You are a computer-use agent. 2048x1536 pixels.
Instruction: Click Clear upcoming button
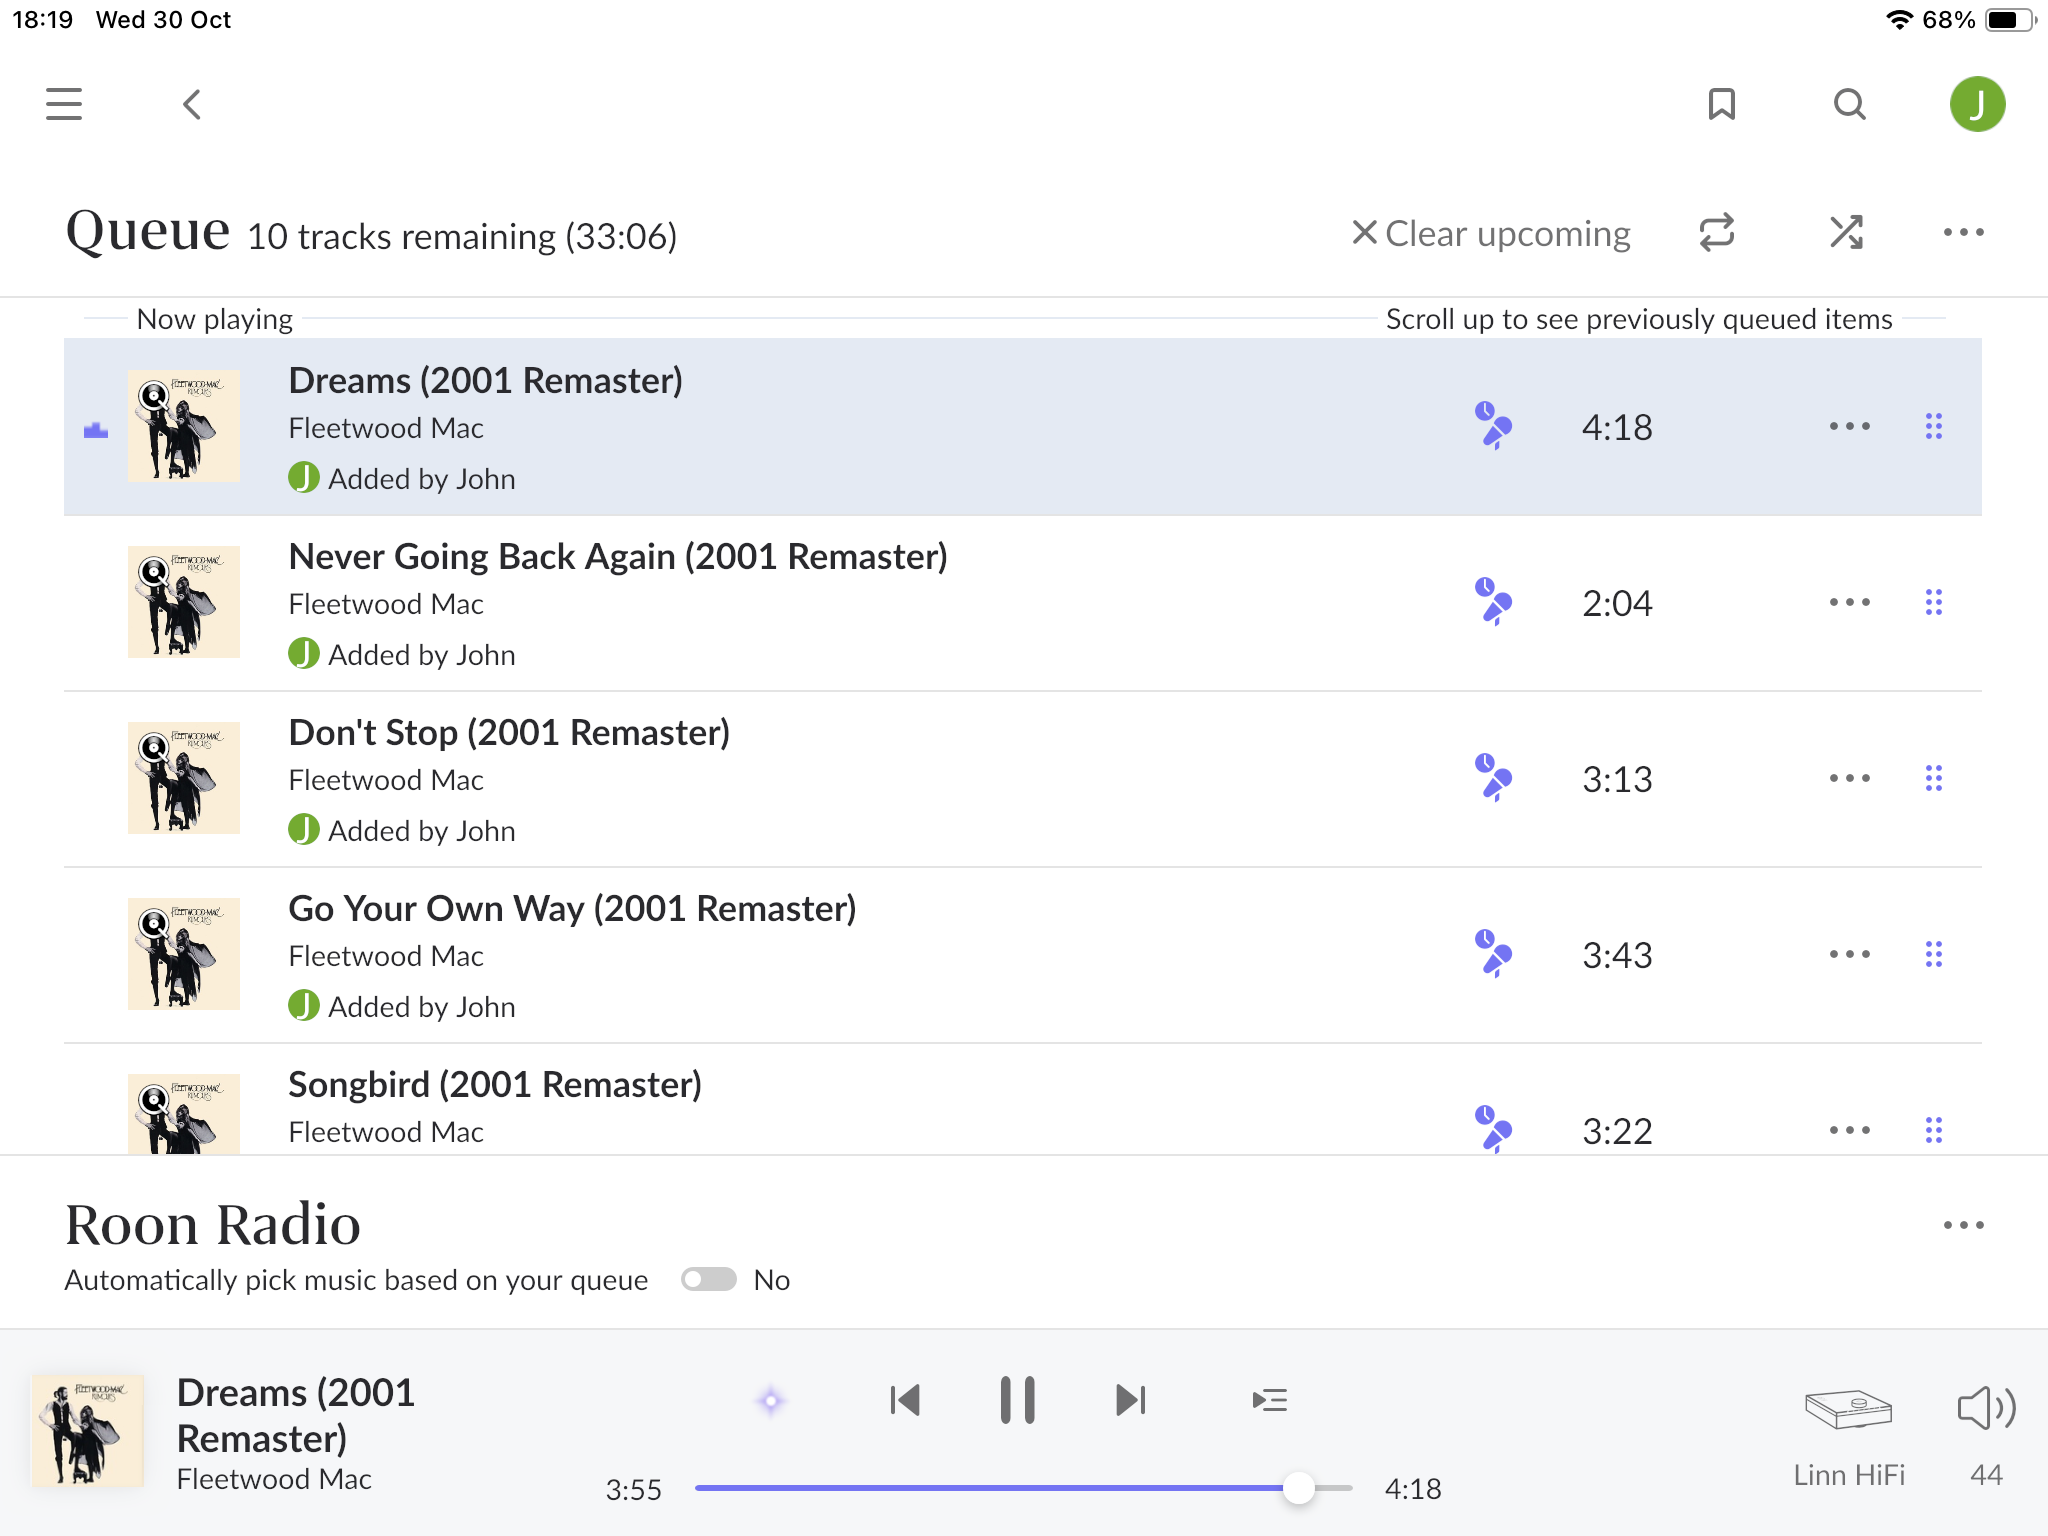point(1491,233)
